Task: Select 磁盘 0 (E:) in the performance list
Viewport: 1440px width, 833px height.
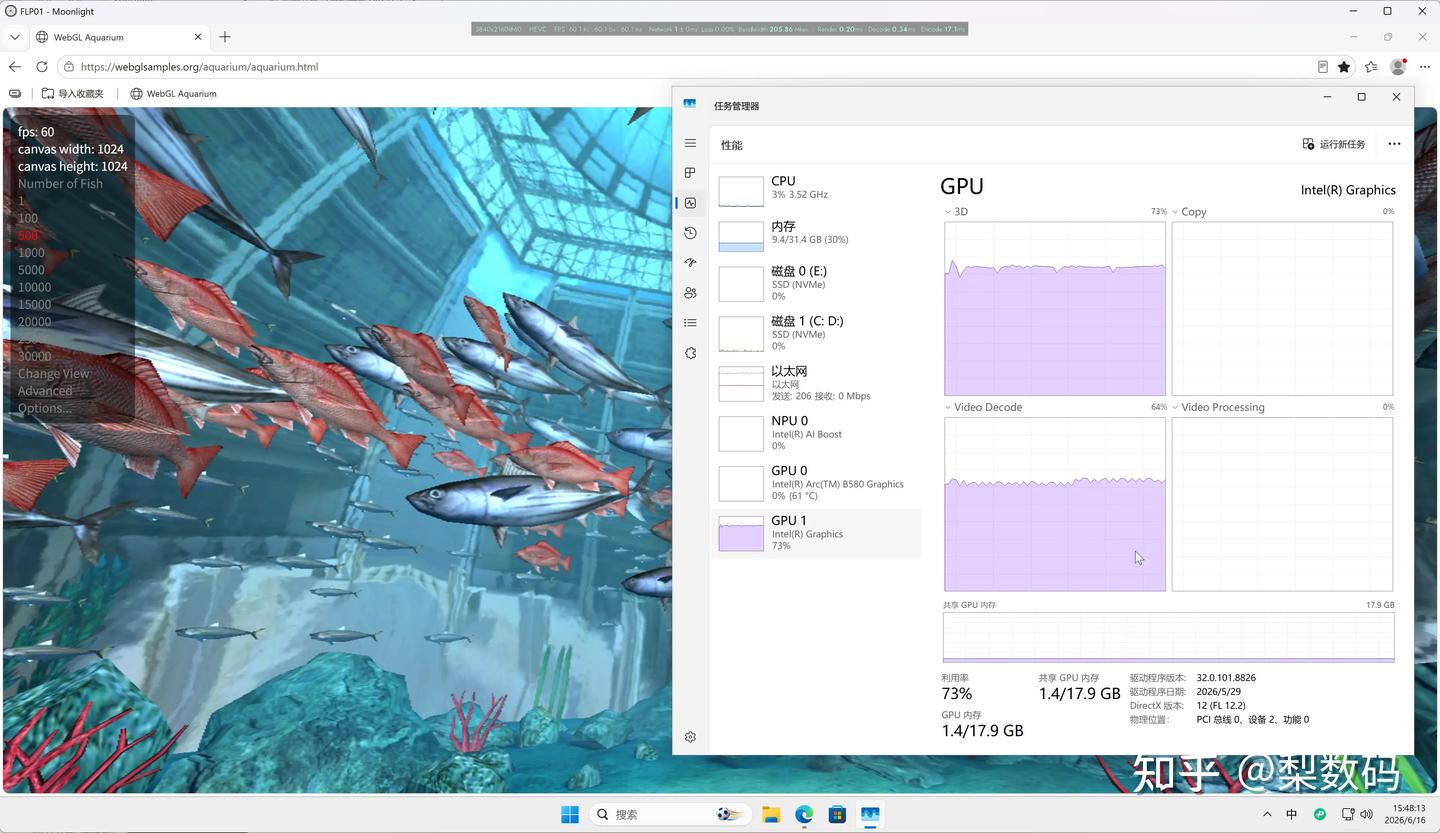Action: [816, 283]
